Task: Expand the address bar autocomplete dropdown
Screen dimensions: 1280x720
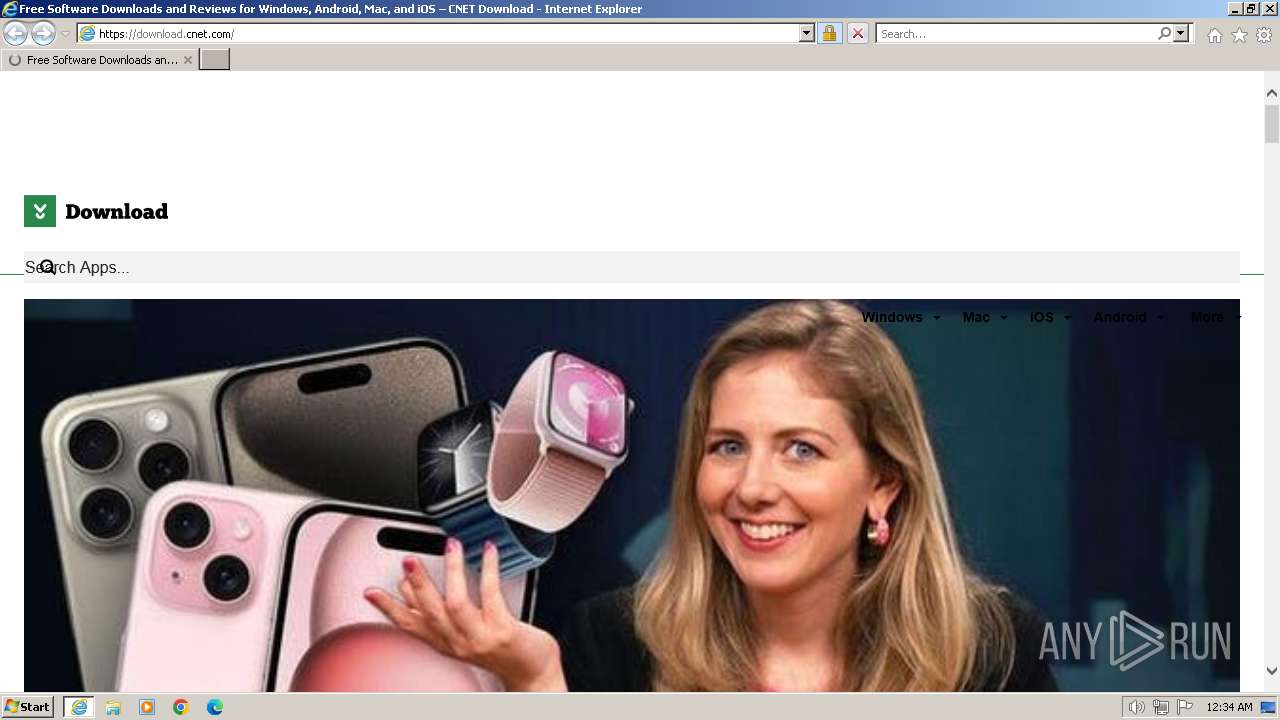Action: click(807, 34)
